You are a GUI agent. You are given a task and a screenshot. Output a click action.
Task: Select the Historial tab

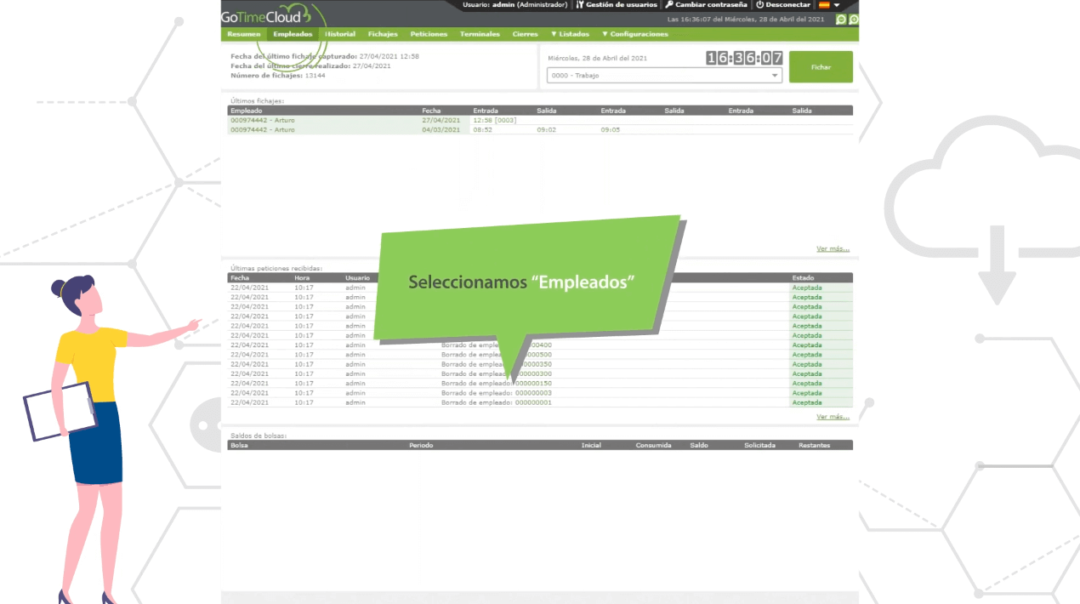pos(340,33)
